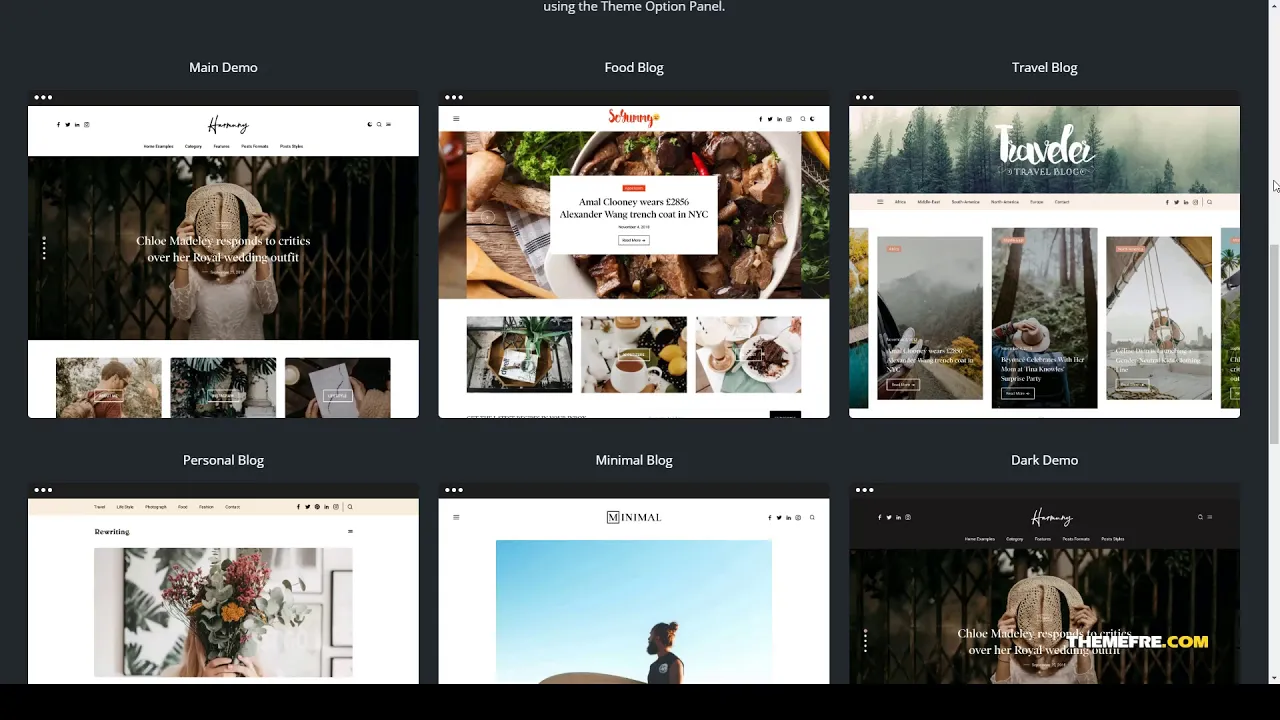Select Europe in Travel Blog nav
This screenshot has height=720, width=1280.
(x=1037, y=202)
